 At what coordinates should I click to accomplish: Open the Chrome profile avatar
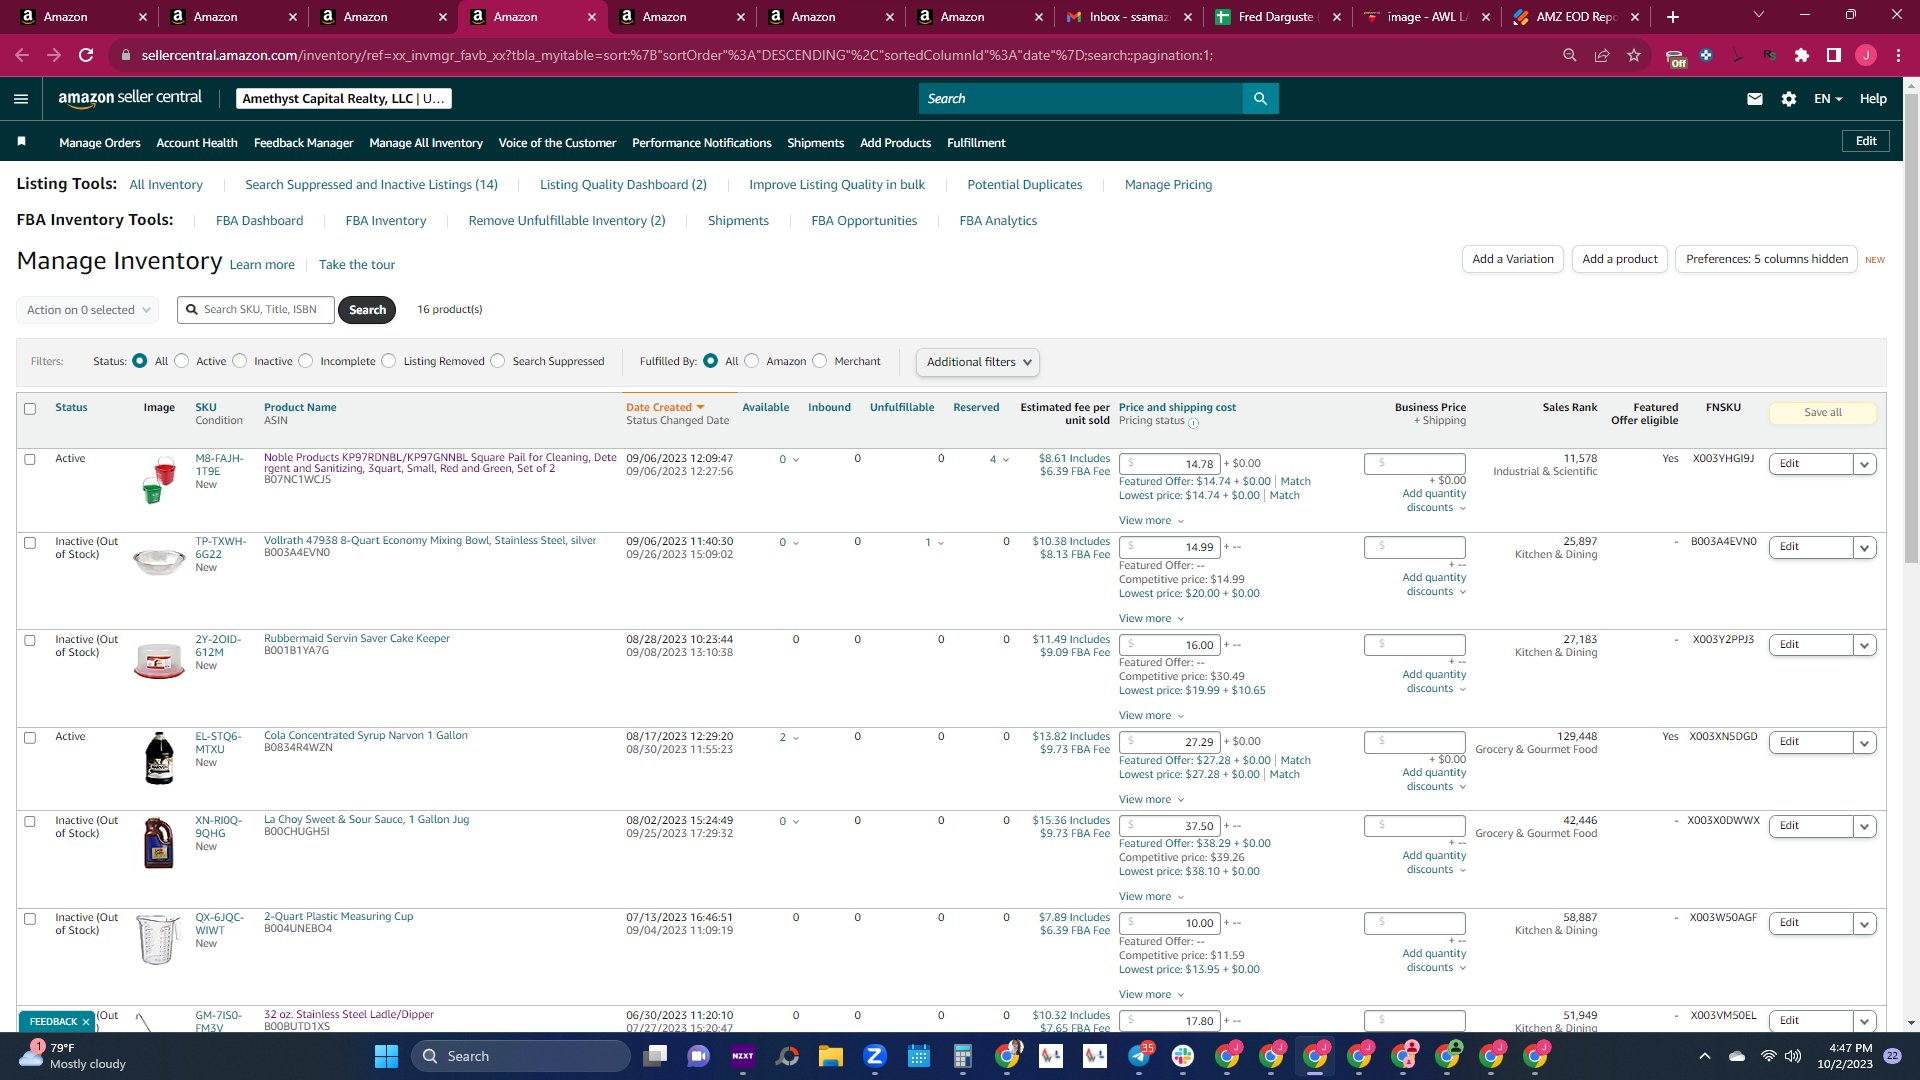[1866, 56]
